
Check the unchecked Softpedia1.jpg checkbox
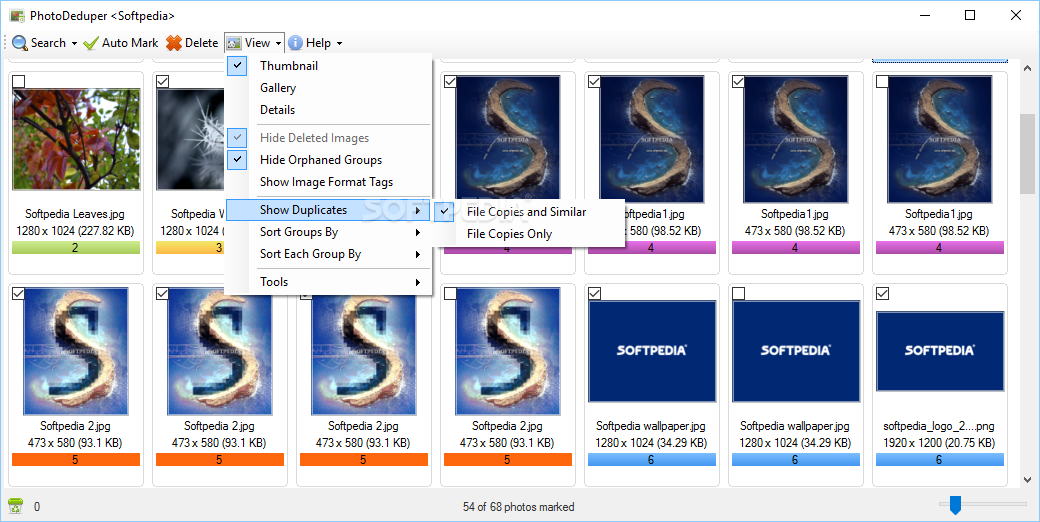click(x=882, y=82)
